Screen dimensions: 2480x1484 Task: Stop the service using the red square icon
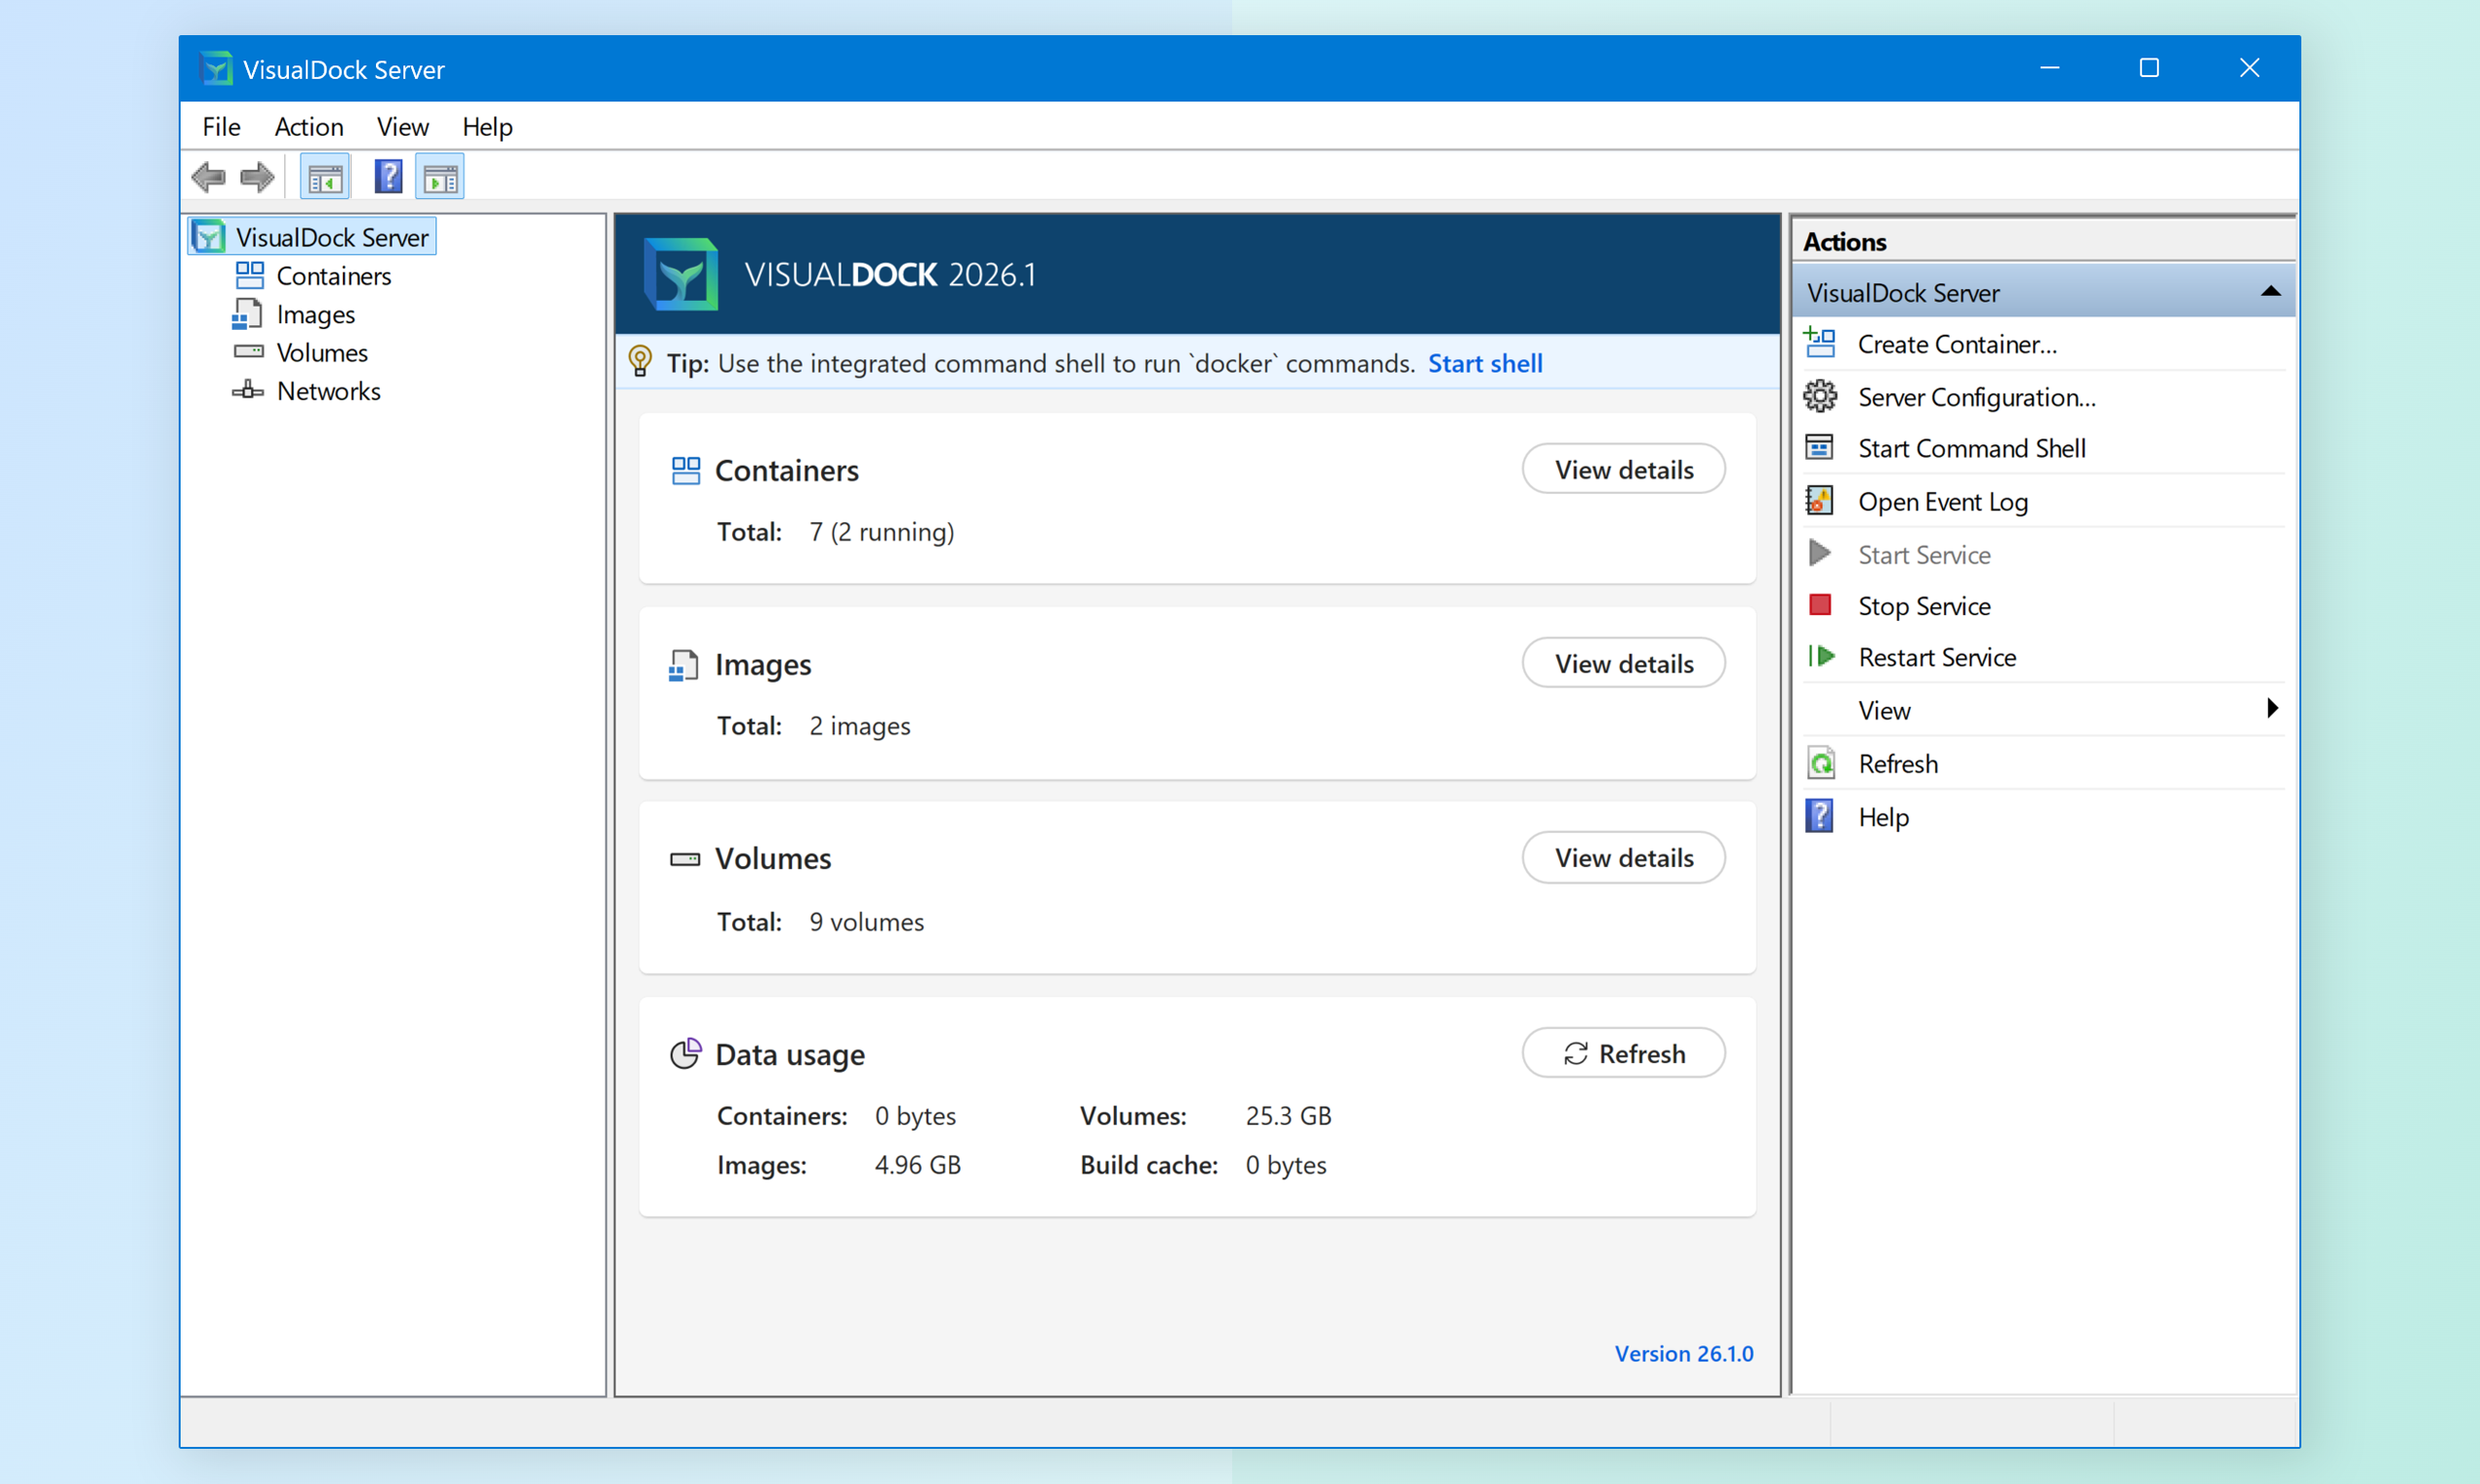click(1820, 605)
